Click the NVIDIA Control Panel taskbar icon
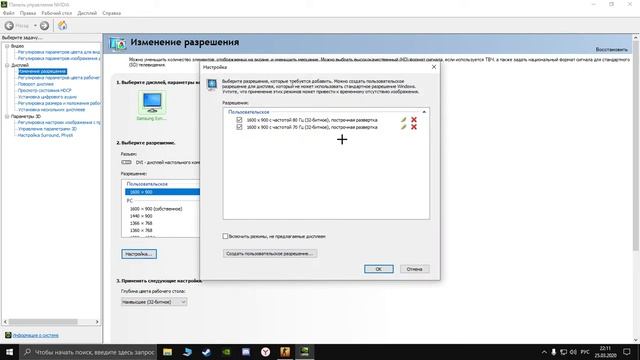 [x=304, y=352]
